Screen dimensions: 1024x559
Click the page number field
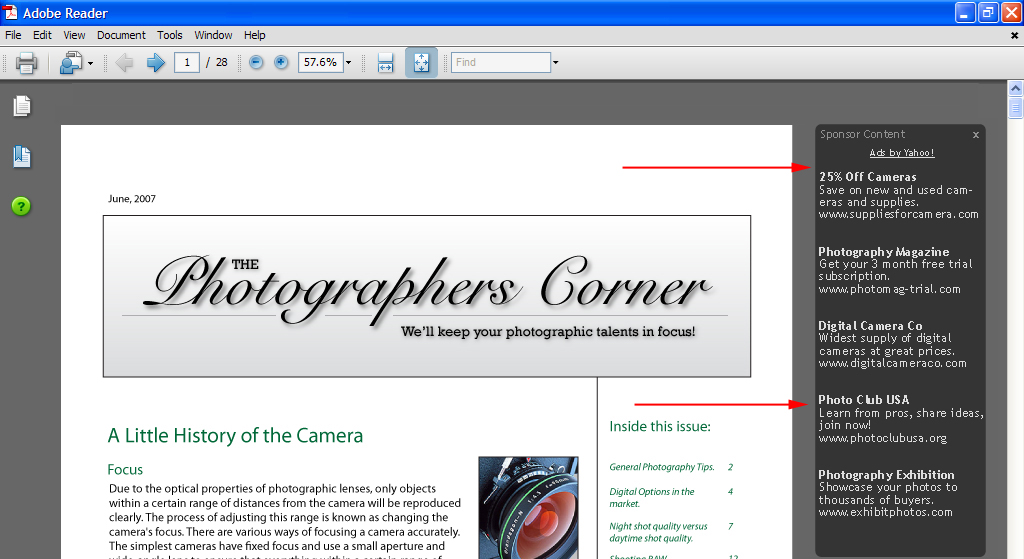(187, 63)
